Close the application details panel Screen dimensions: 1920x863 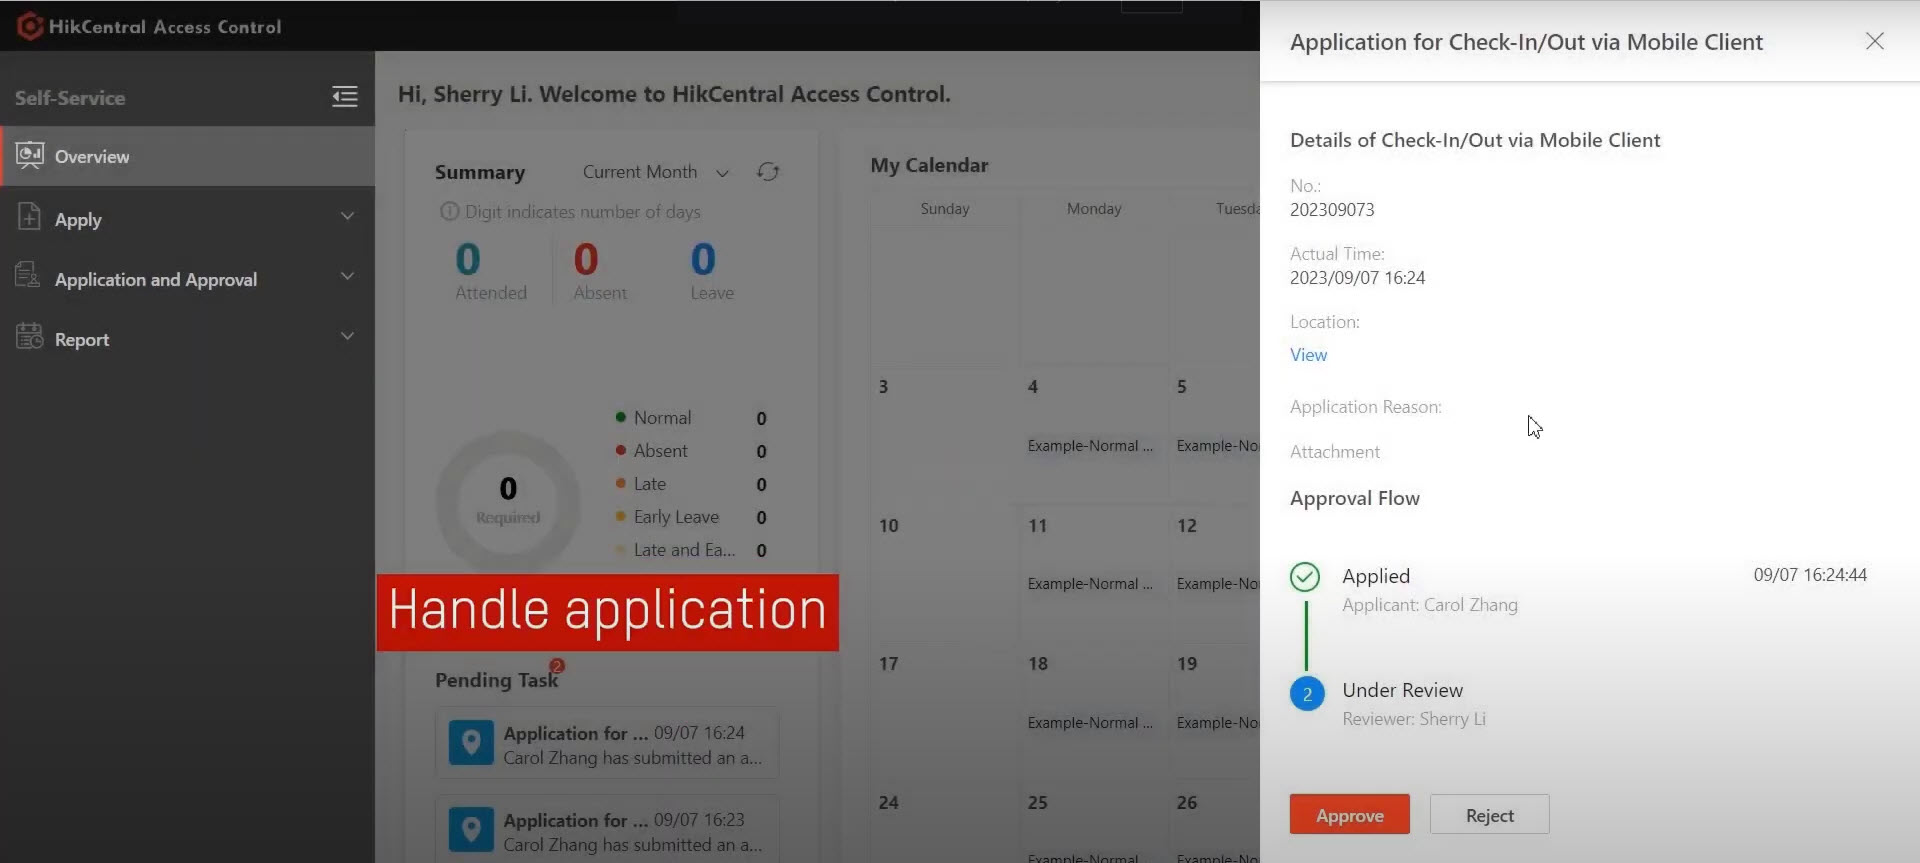coord(1874,41)
